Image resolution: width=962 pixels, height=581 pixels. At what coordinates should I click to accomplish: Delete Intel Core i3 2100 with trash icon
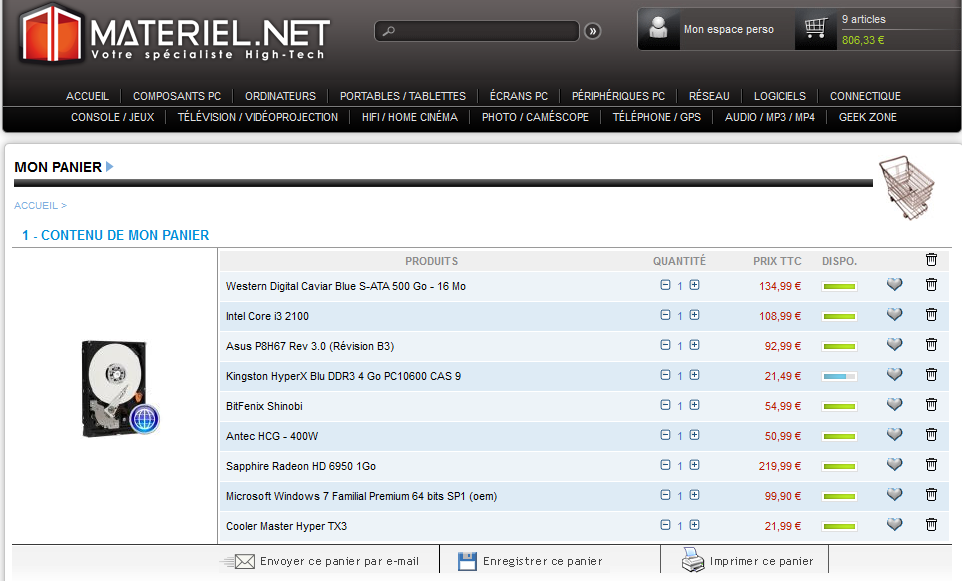pyautogui.click(x=931, y=315)
